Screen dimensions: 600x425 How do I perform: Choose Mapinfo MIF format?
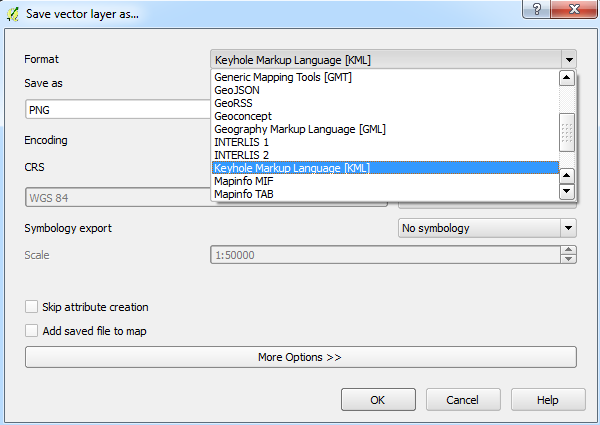385,181
